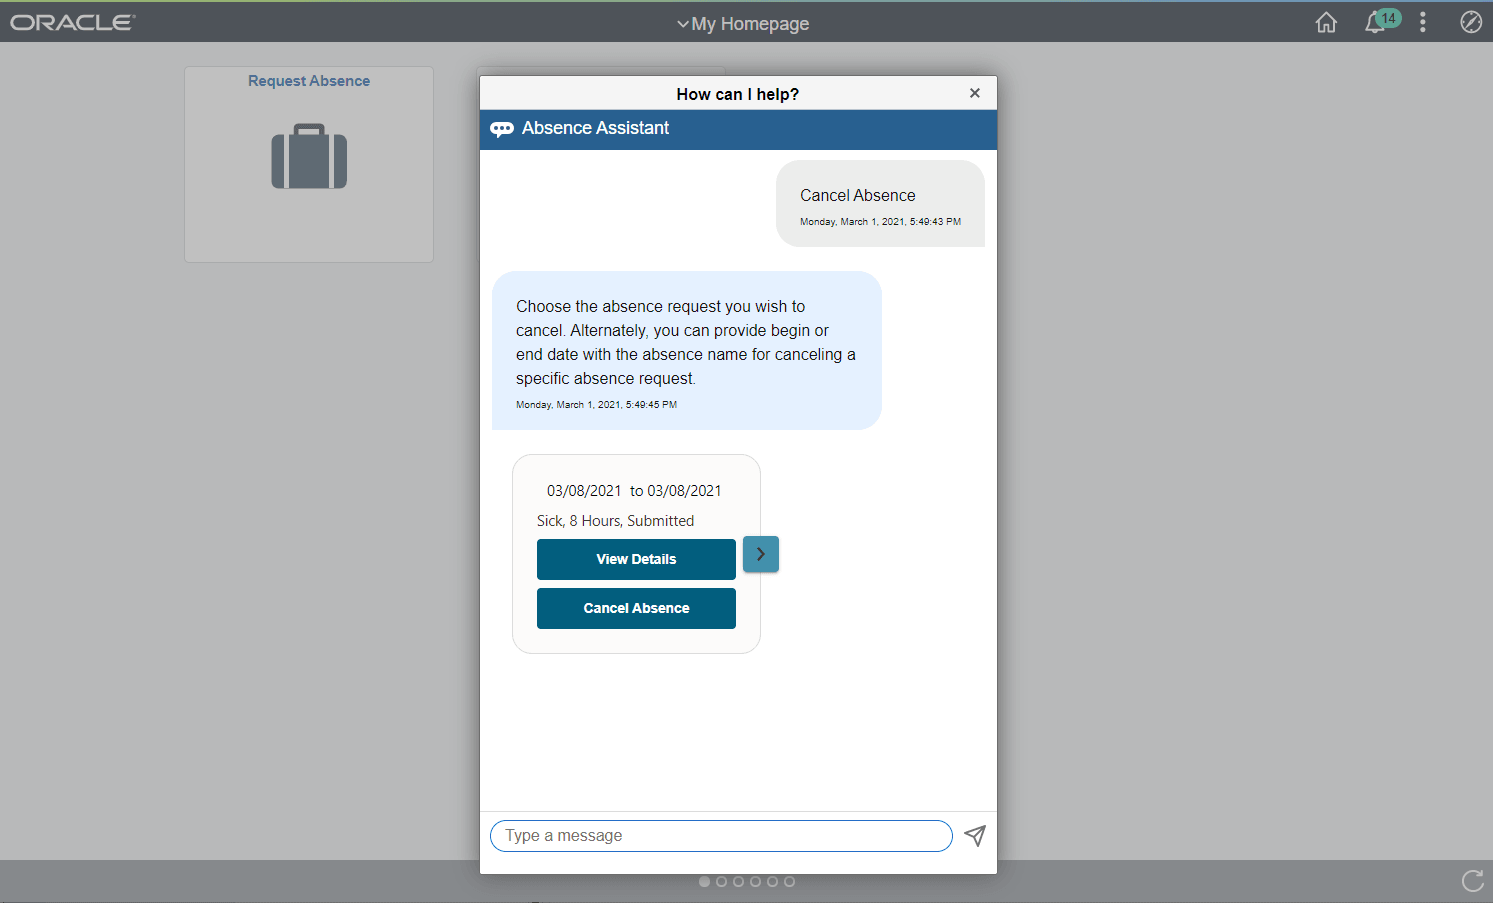1493x903 pixels.
Task: Click the NavBar compass icon
Action: tap(1471, 22)
